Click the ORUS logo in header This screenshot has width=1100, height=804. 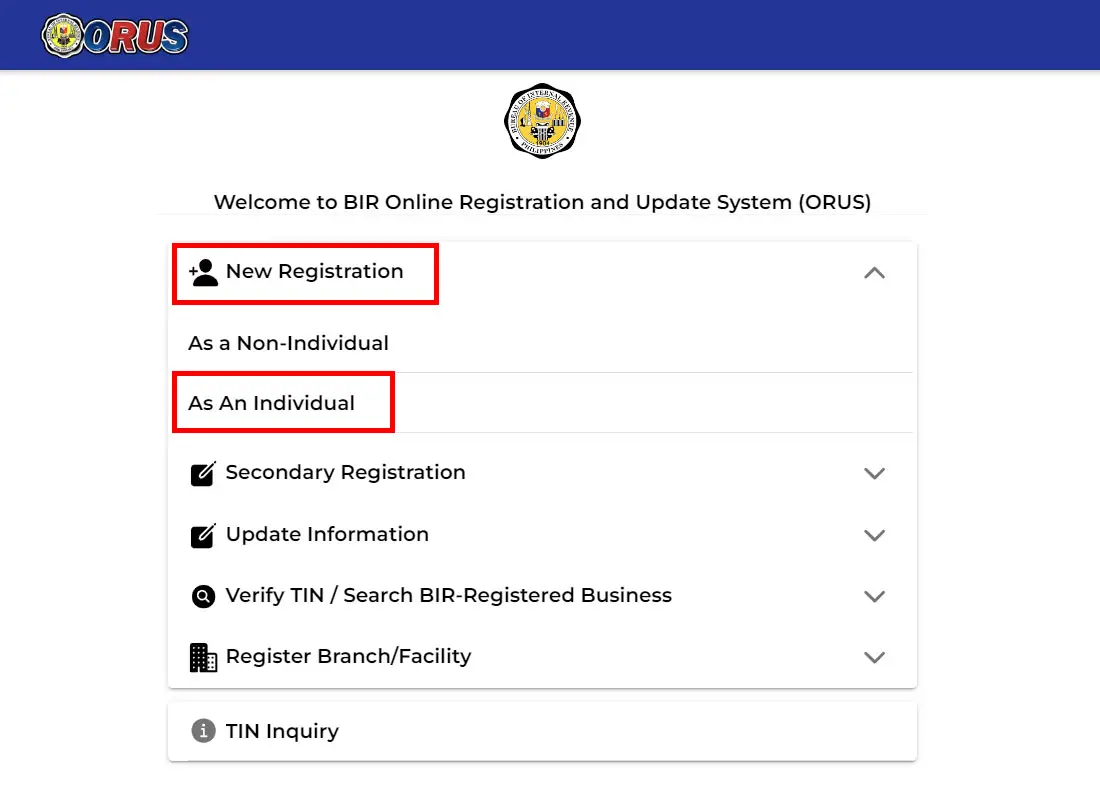115,36
